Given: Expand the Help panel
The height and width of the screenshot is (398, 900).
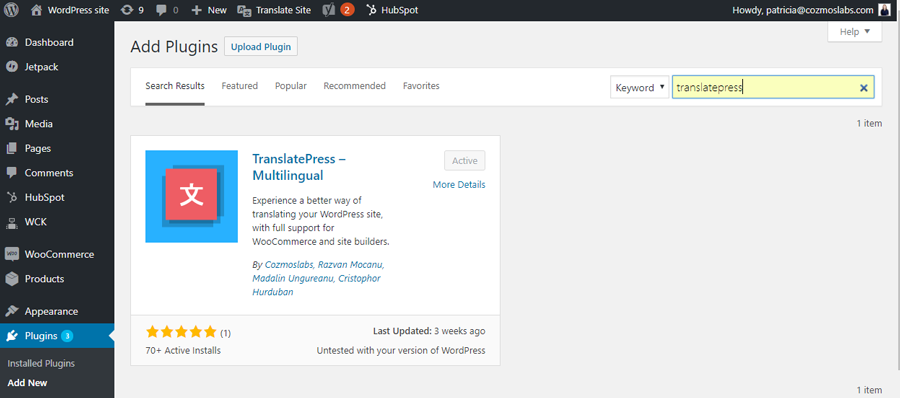Looking at the screenshot, I should (x=855, y=32).
